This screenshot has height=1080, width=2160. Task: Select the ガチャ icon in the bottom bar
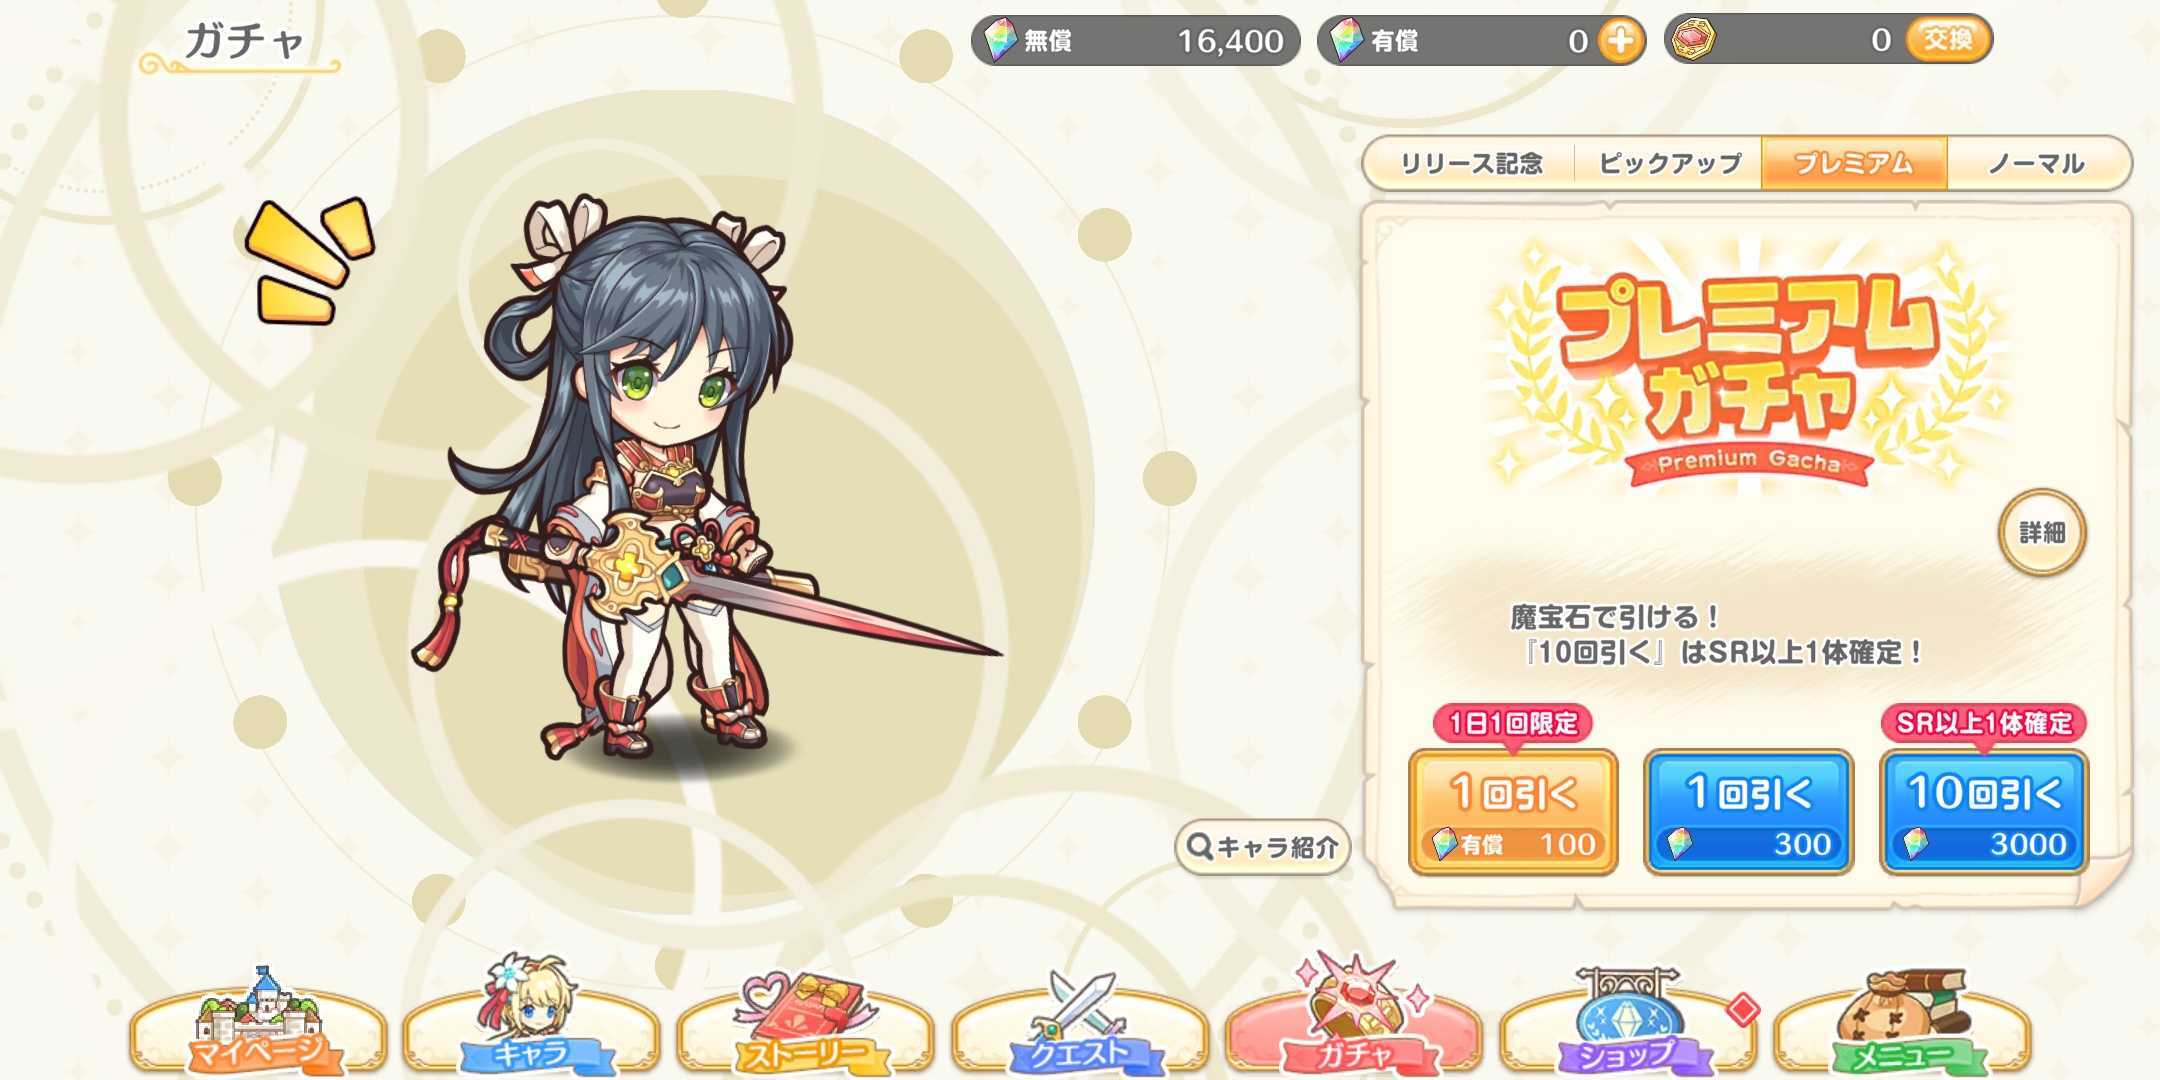(x=1354, y=1016)
